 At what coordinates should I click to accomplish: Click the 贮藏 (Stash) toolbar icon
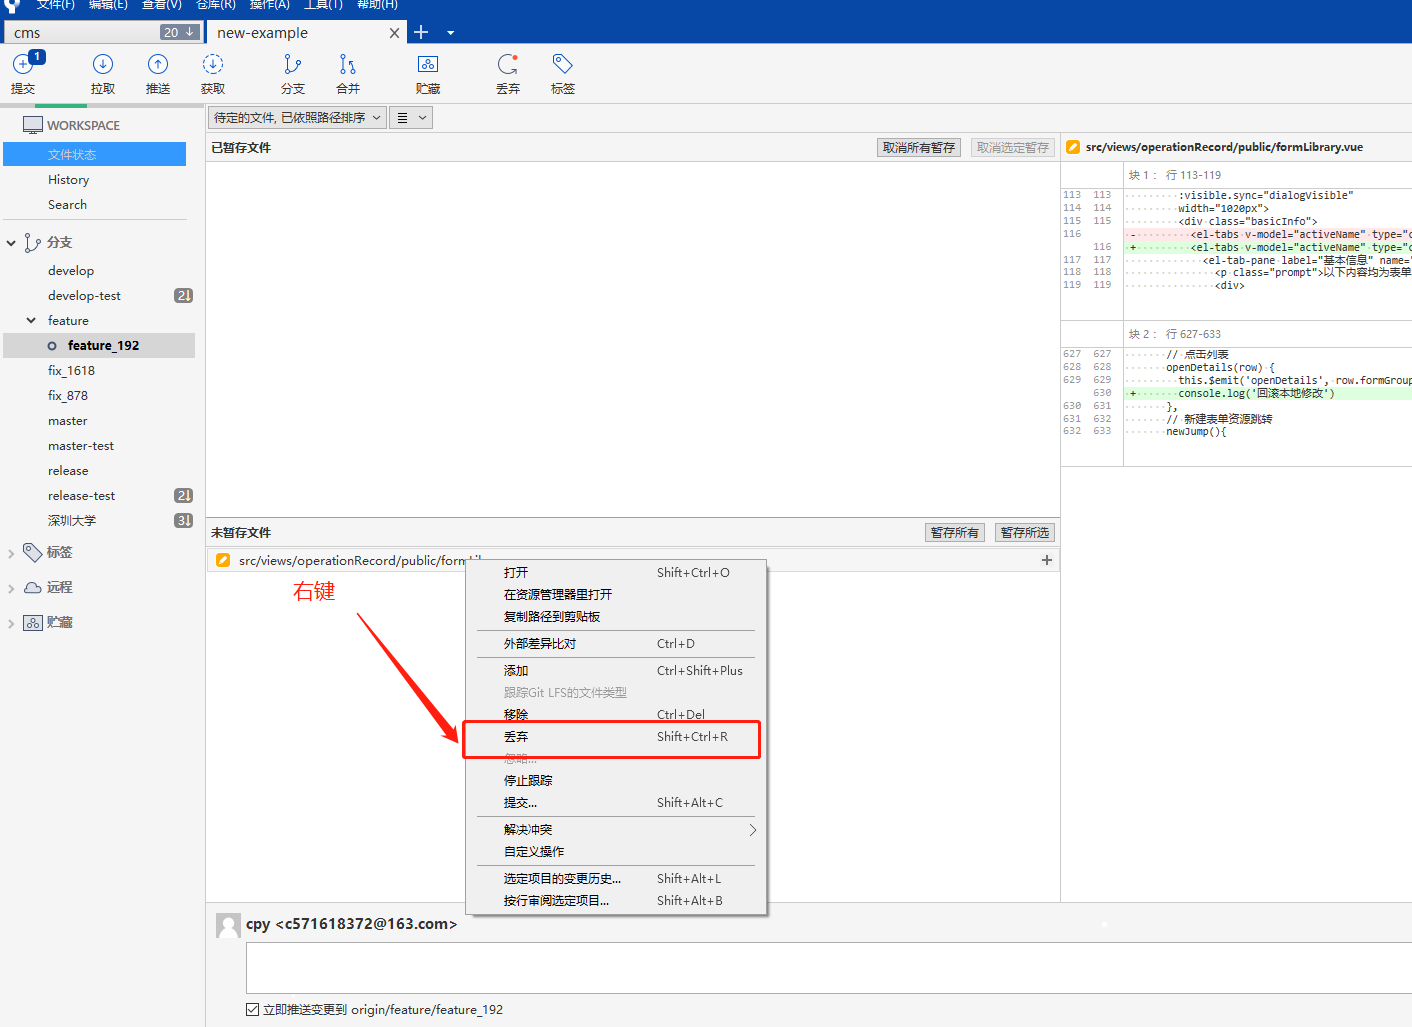(x=428, y=72)
